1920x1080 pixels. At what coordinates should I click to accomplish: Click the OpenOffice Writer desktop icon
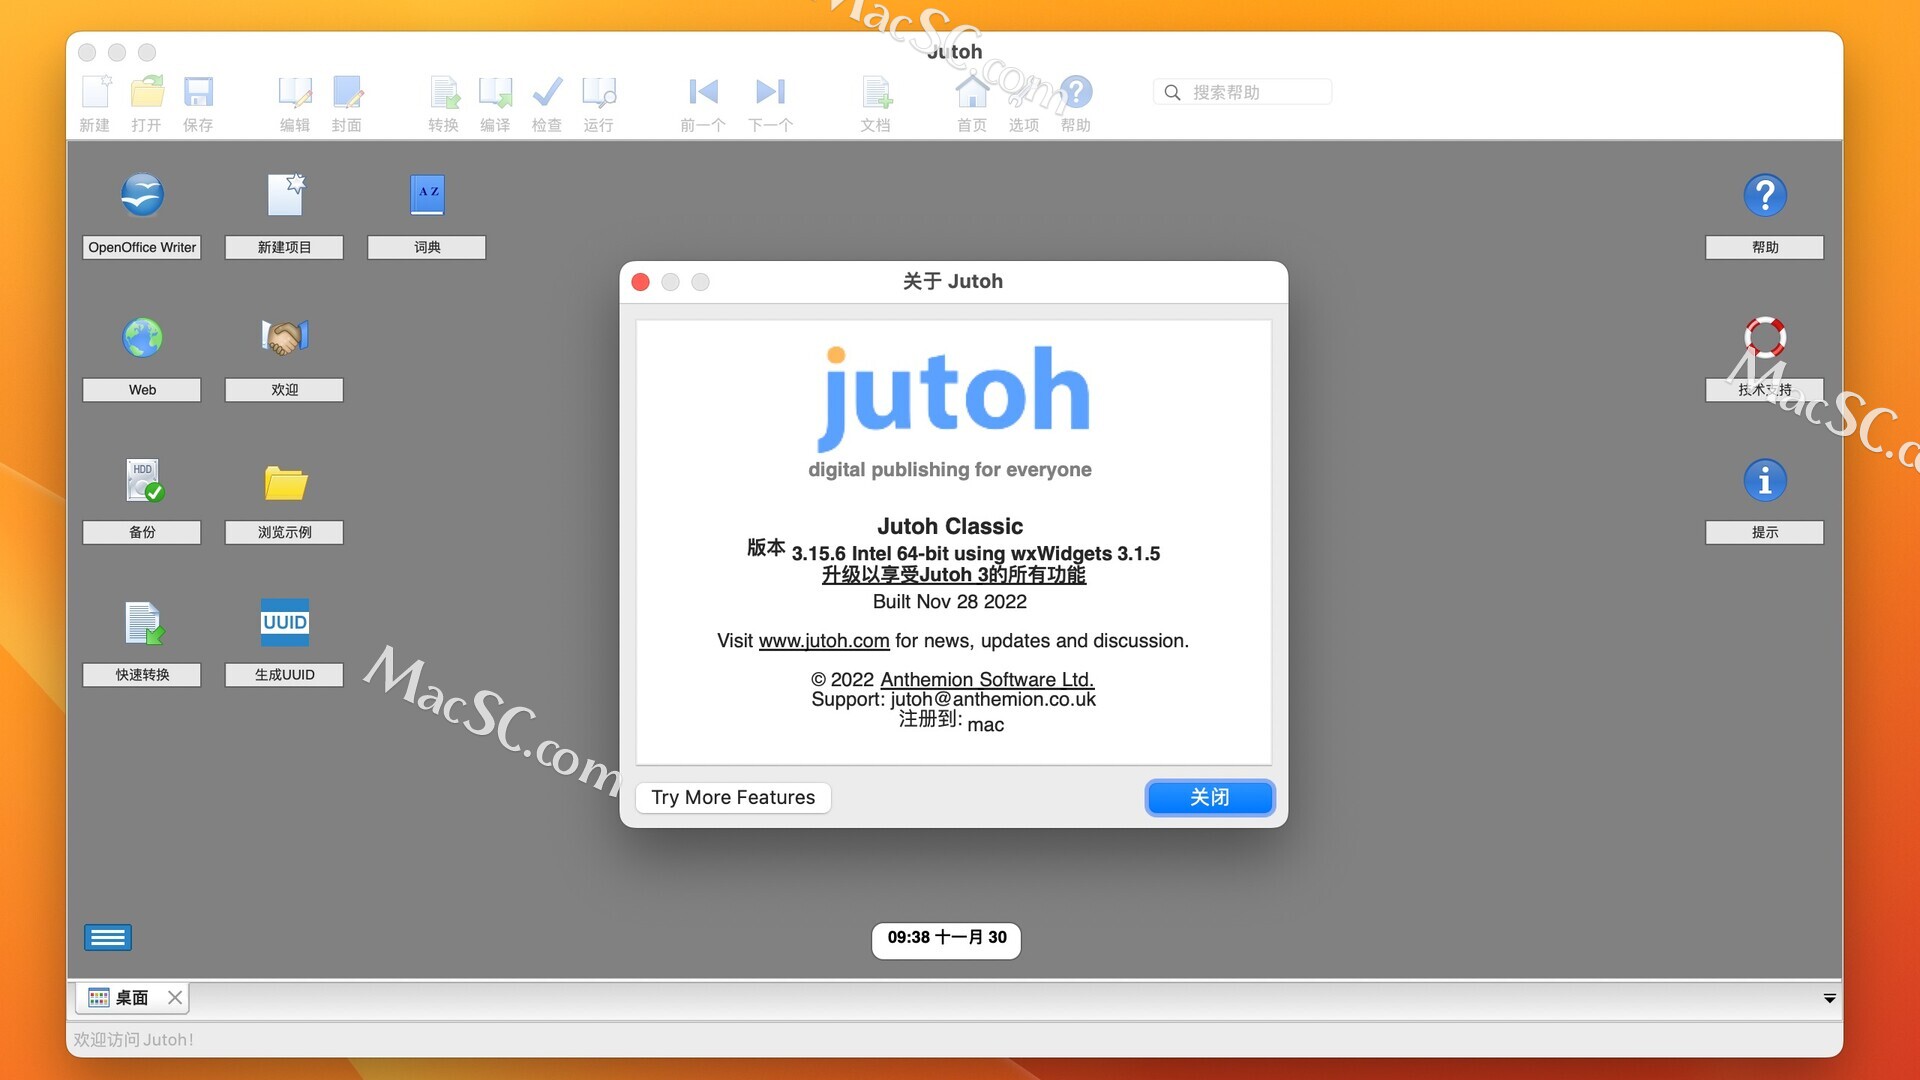(142, 194)
